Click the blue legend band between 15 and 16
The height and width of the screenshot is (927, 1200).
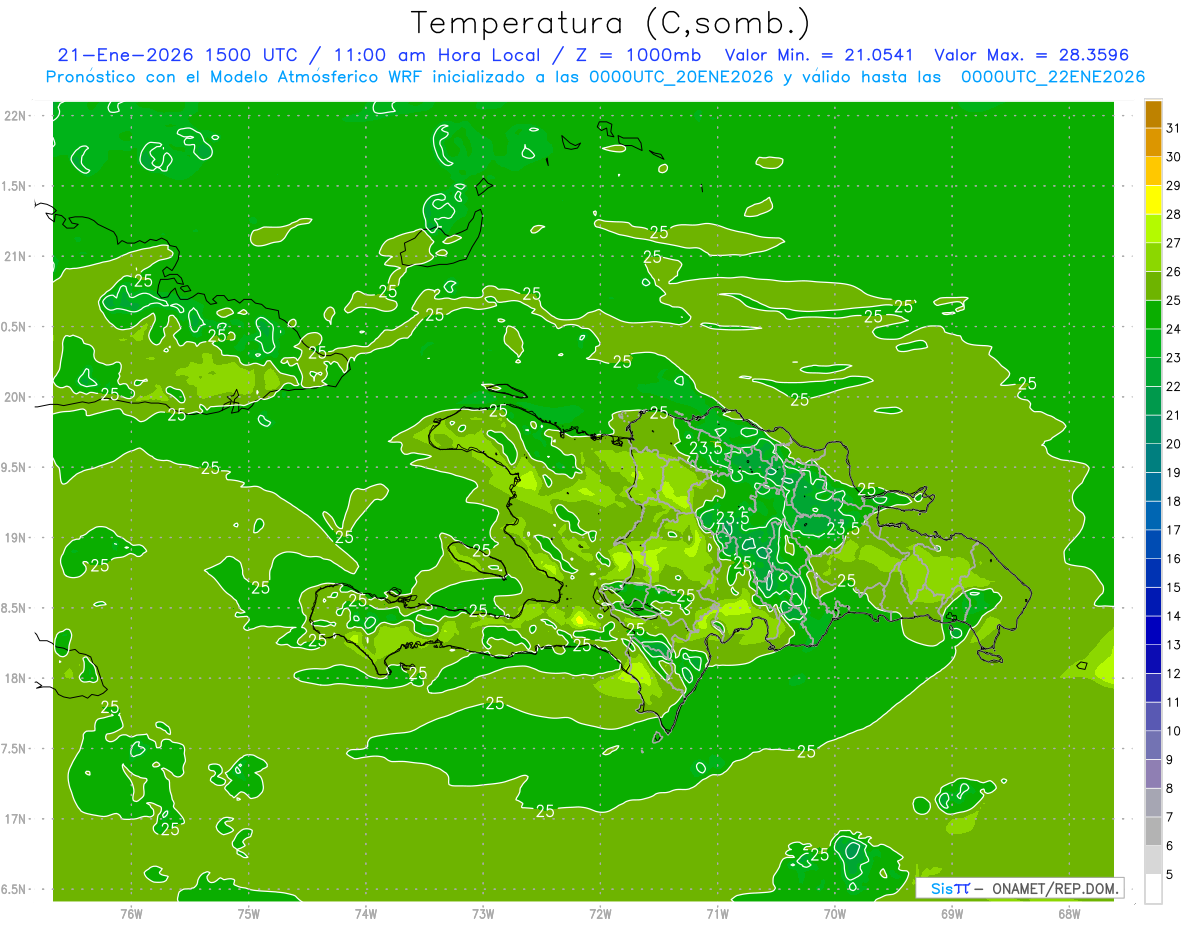[1153, 573]
